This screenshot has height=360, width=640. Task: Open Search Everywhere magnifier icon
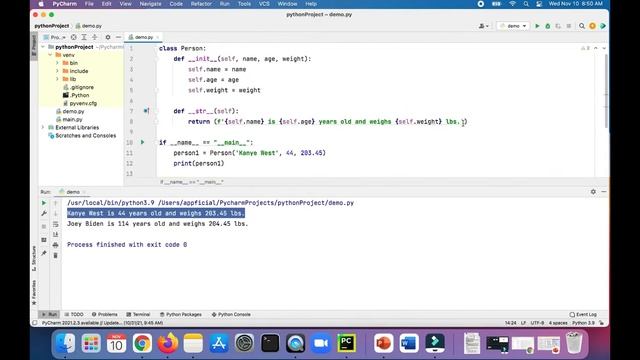coord(582,26)
